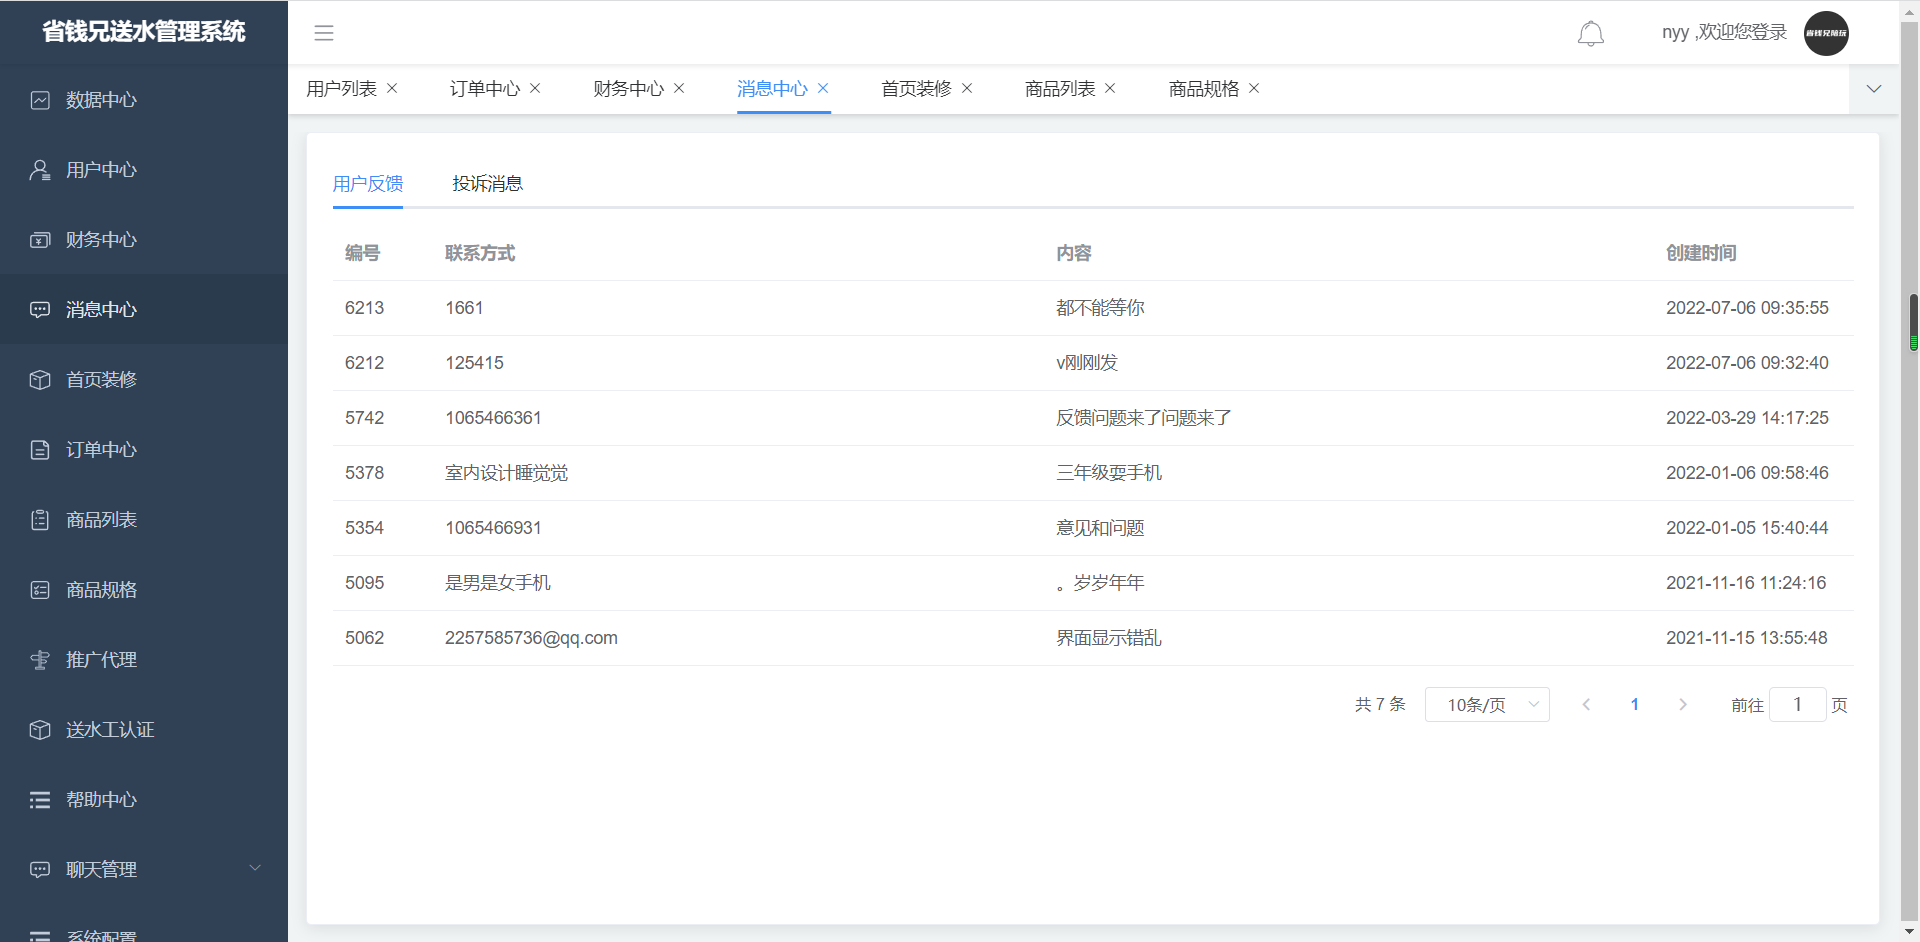The height and width of the screenshot is (942, 1920).
Task: Expand the tab list dropdown arrow
Action: click(1873, 89)
